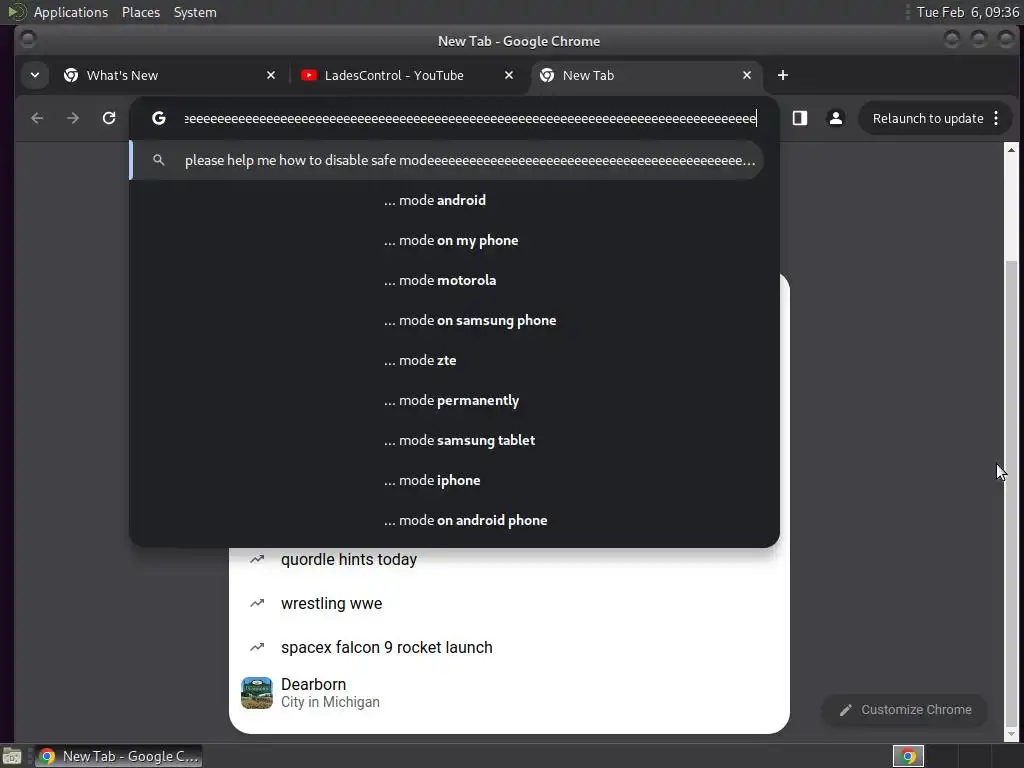Open the Places menu
Screen dimensions: 1024x768
coord(141,12)
